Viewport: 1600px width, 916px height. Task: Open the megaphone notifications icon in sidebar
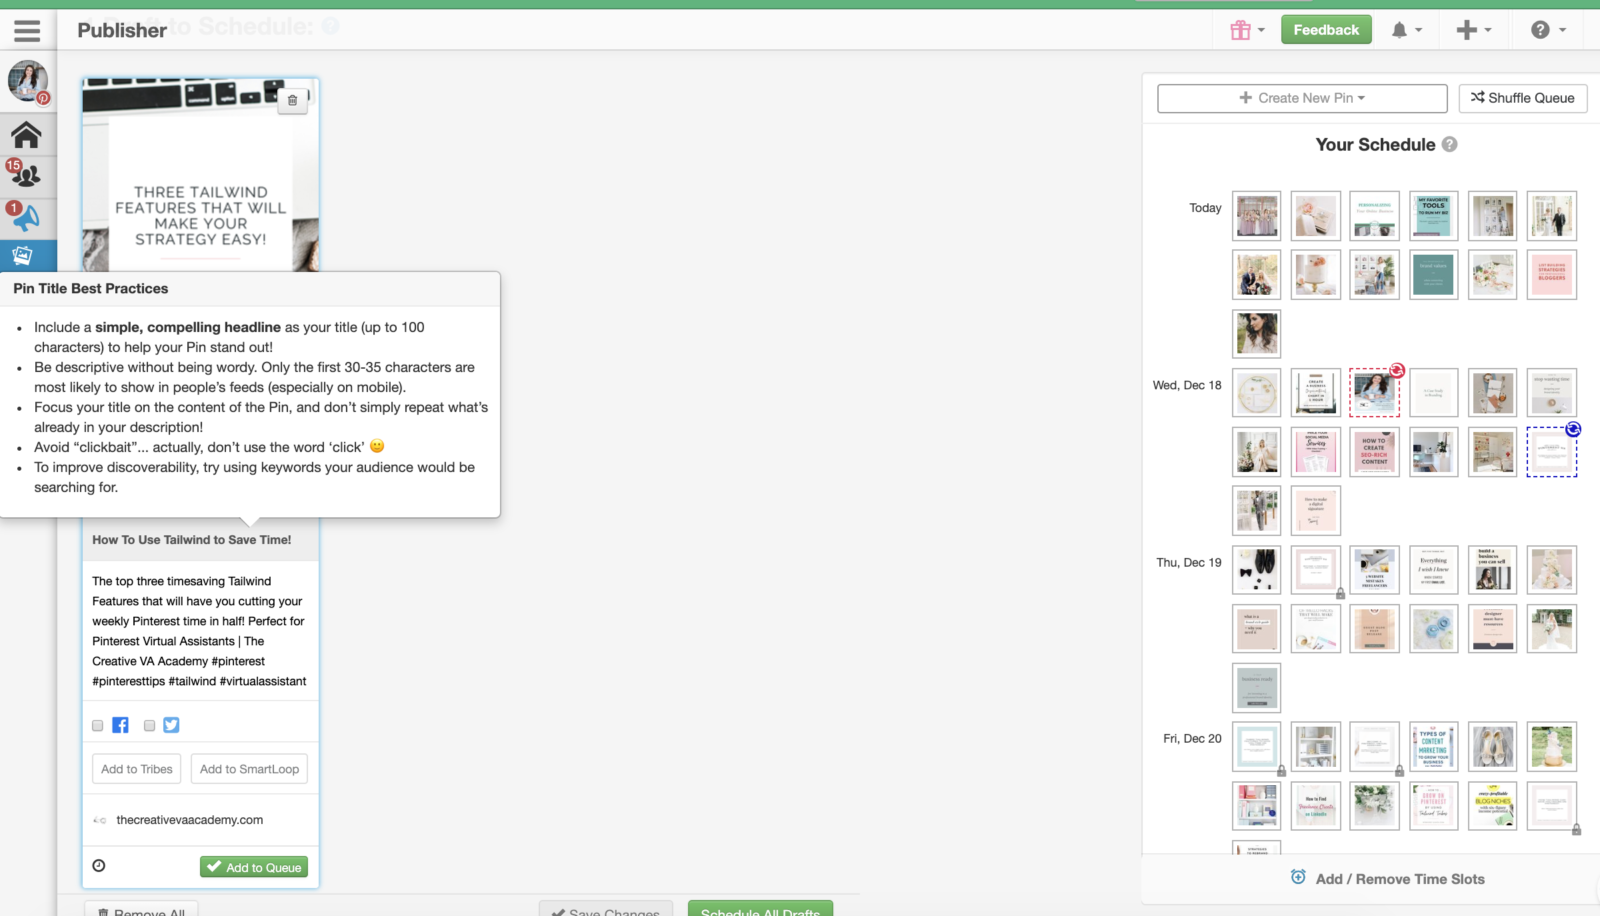tap(25, 216)
